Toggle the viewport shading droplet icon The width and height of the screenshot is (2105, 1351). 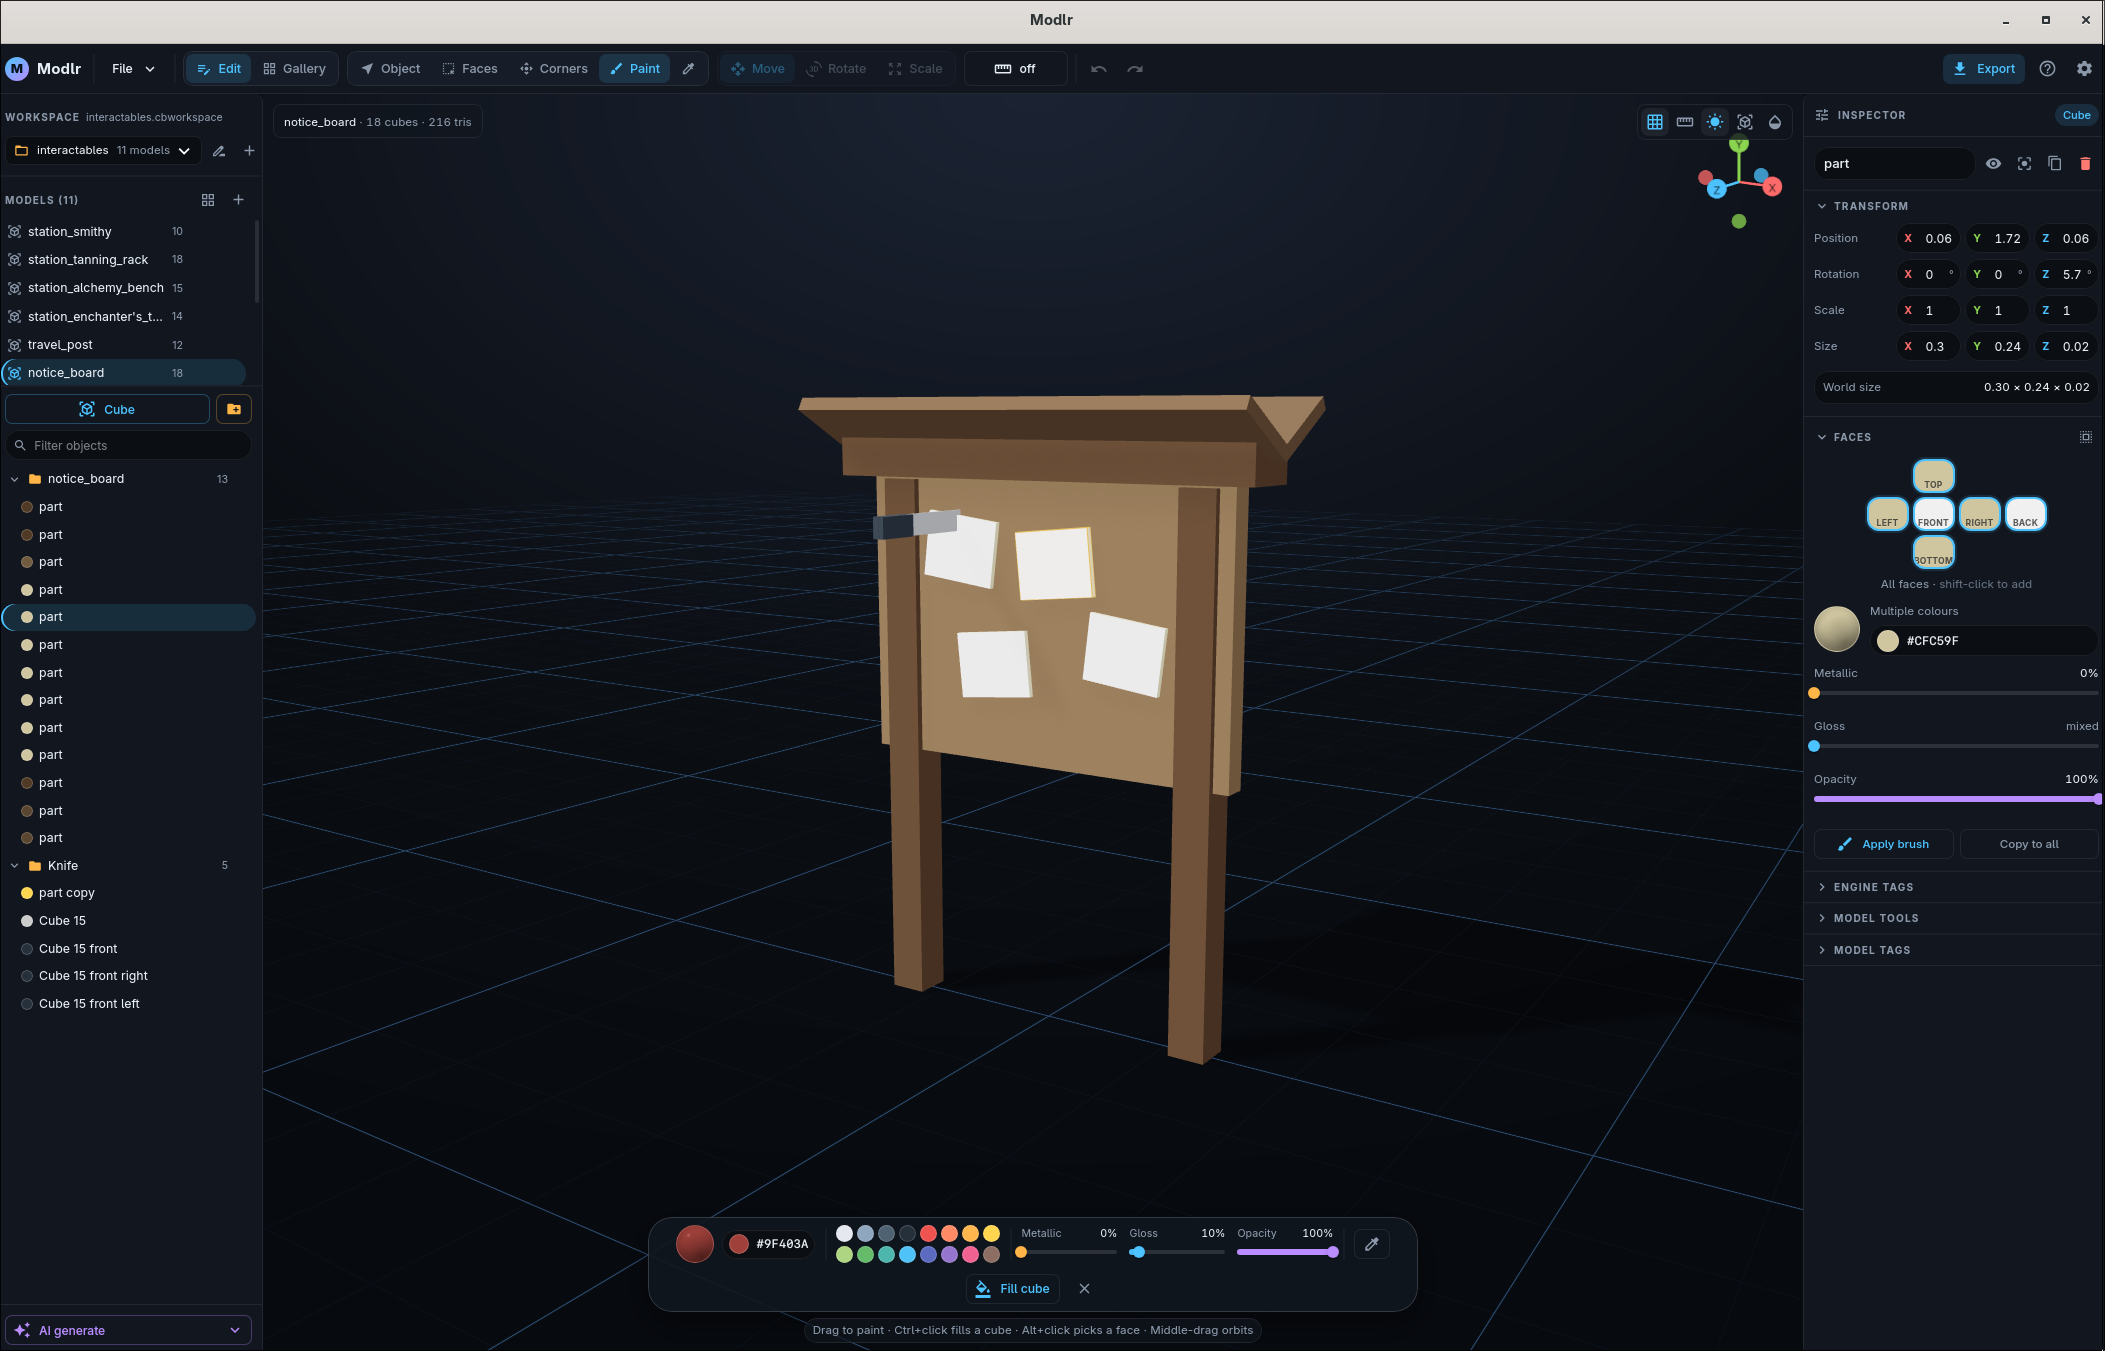pyautogui.click(x=1775, y=122)
